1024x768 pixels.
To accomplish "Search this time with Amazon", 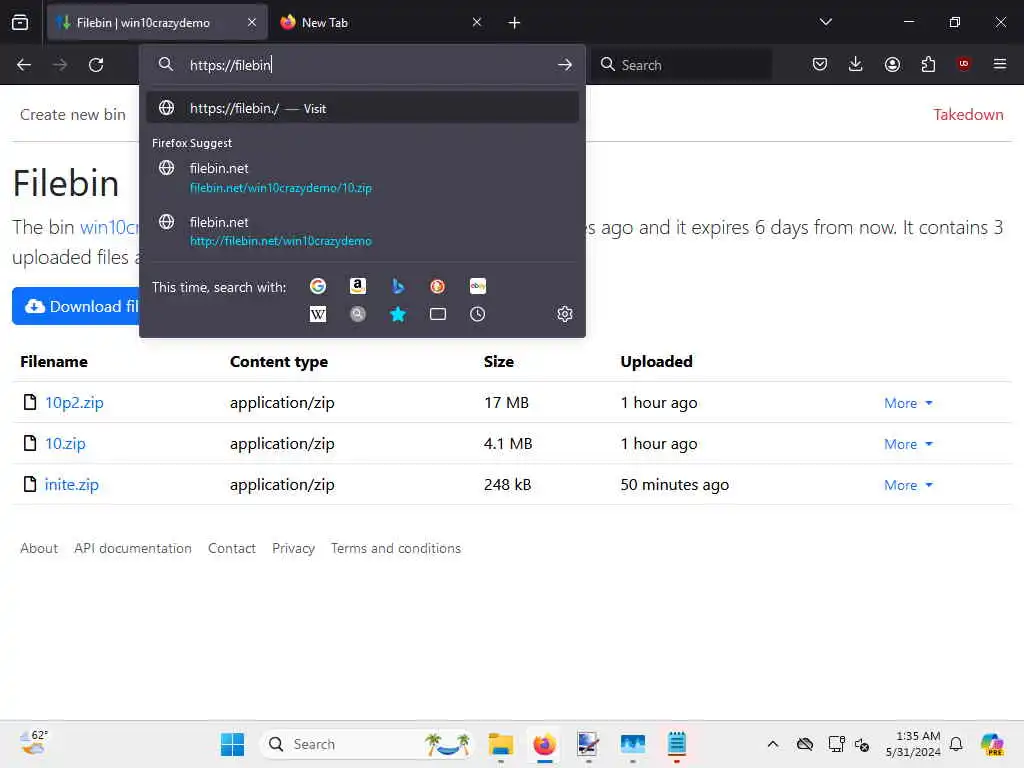I will 358,286.
